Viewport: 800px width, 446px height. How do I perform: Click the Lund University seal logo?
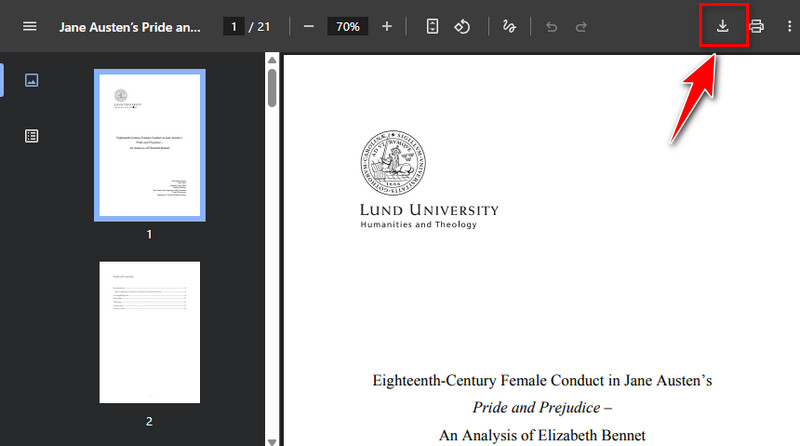coord(393,163)
